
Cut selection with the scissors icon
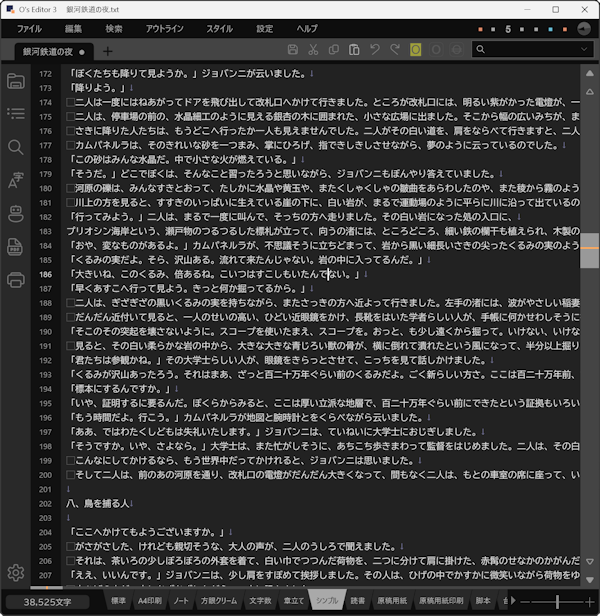[x=313, y=50]
